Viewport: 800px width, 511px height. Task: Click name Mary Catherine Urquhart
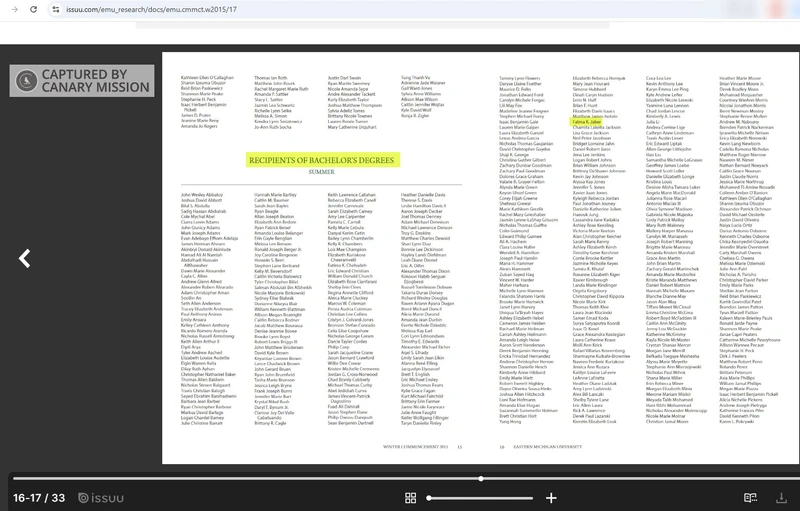click(x=352, y=127)
